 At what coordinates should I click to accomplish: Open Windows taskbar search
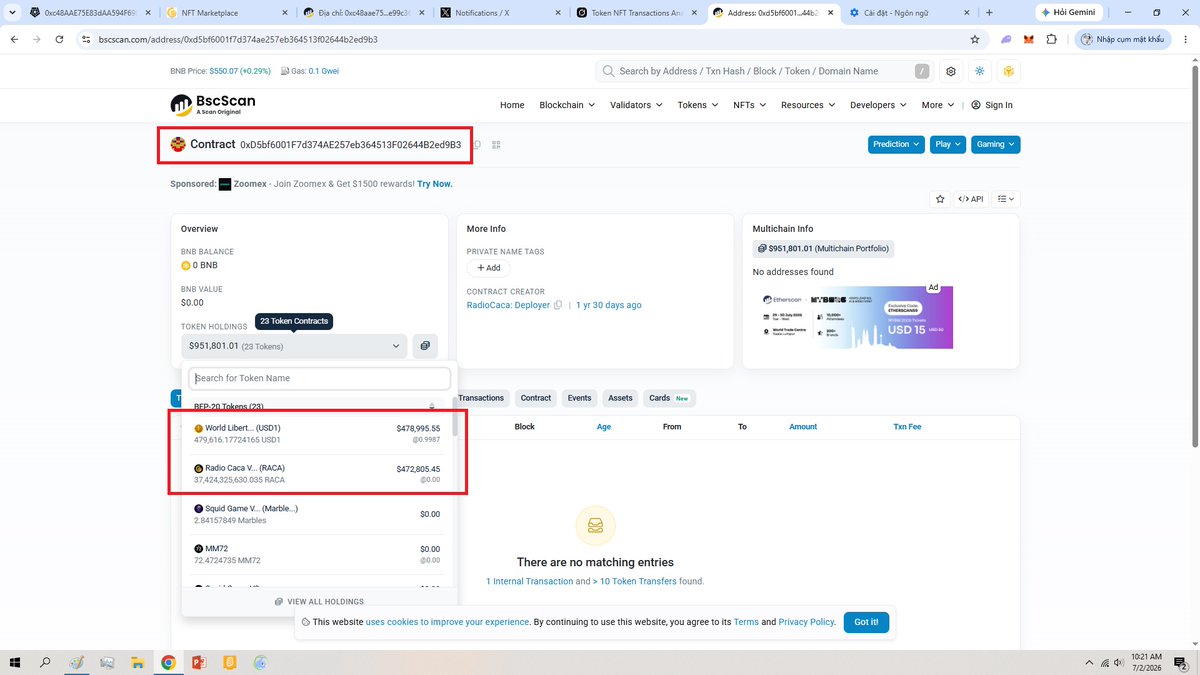(x=45, y=662)
